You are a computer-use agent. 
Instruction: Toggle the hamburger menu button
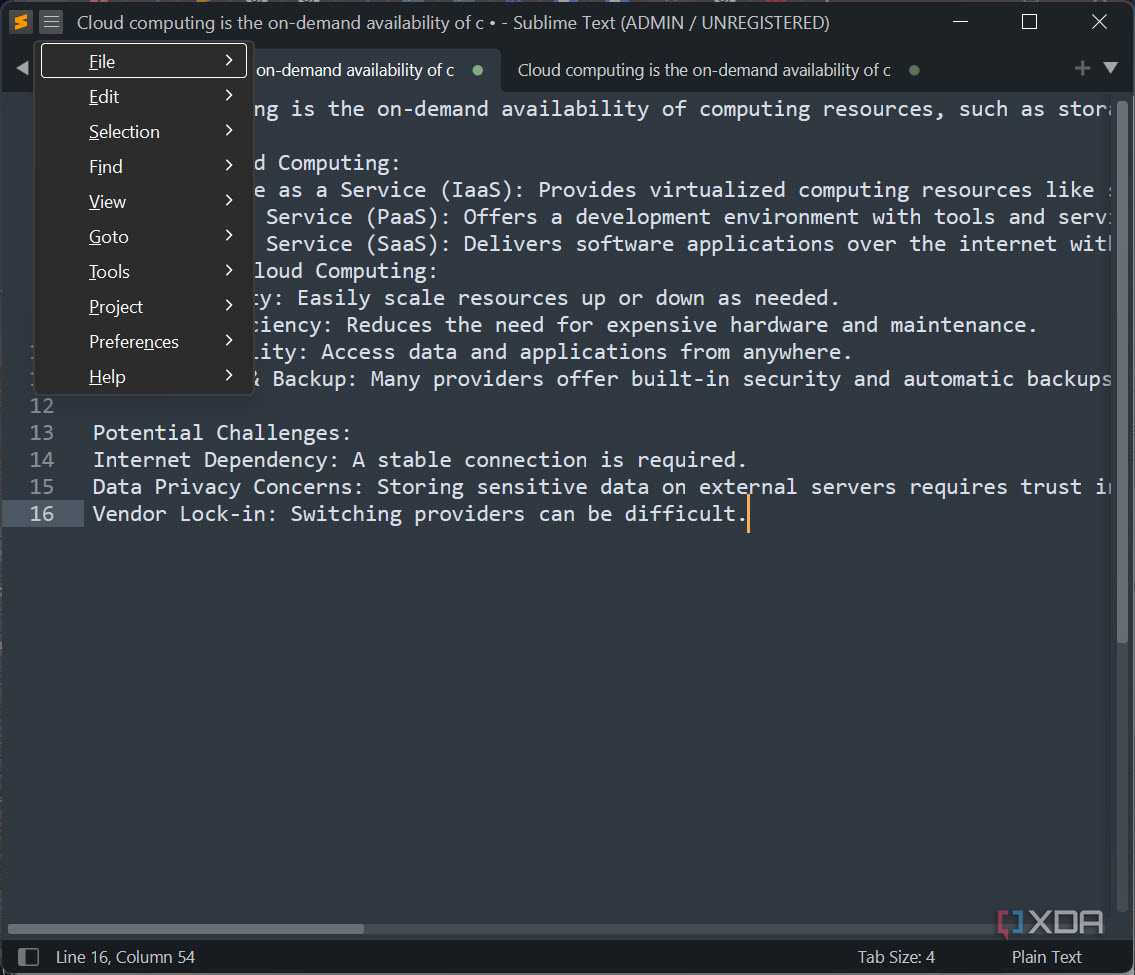click(x=51, y=22)
